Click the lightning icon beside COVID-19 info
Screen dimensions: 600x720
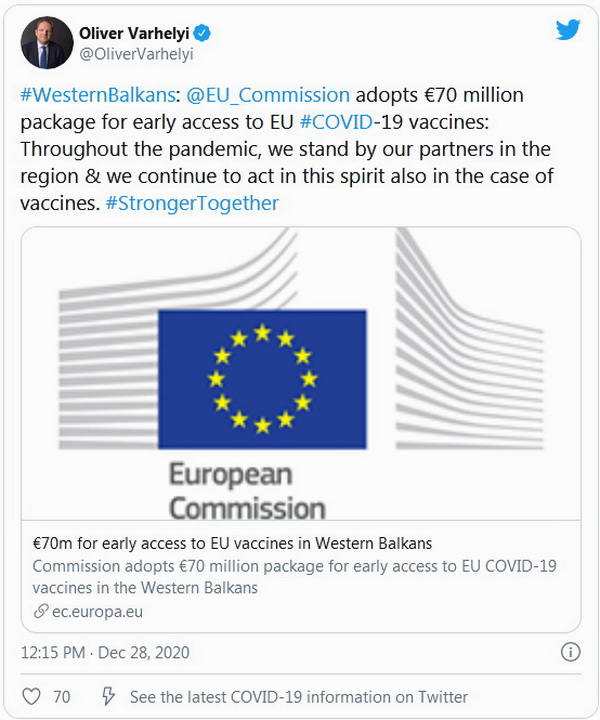(x=108, y=696)
